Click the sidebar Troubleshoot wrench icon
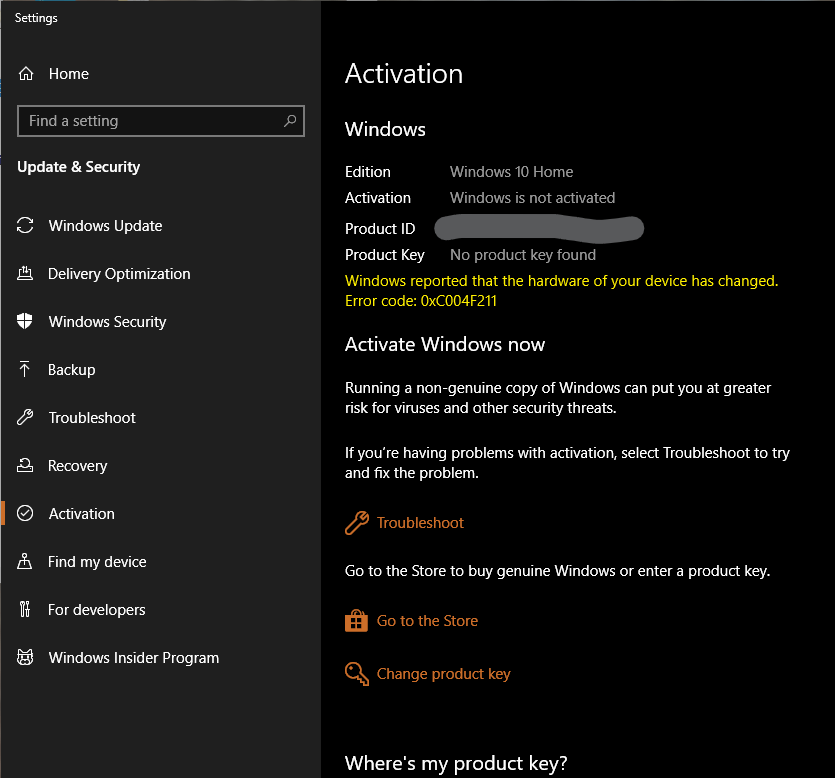The height and width of the screenshot is (778, 835). click(x=25, y=417)
